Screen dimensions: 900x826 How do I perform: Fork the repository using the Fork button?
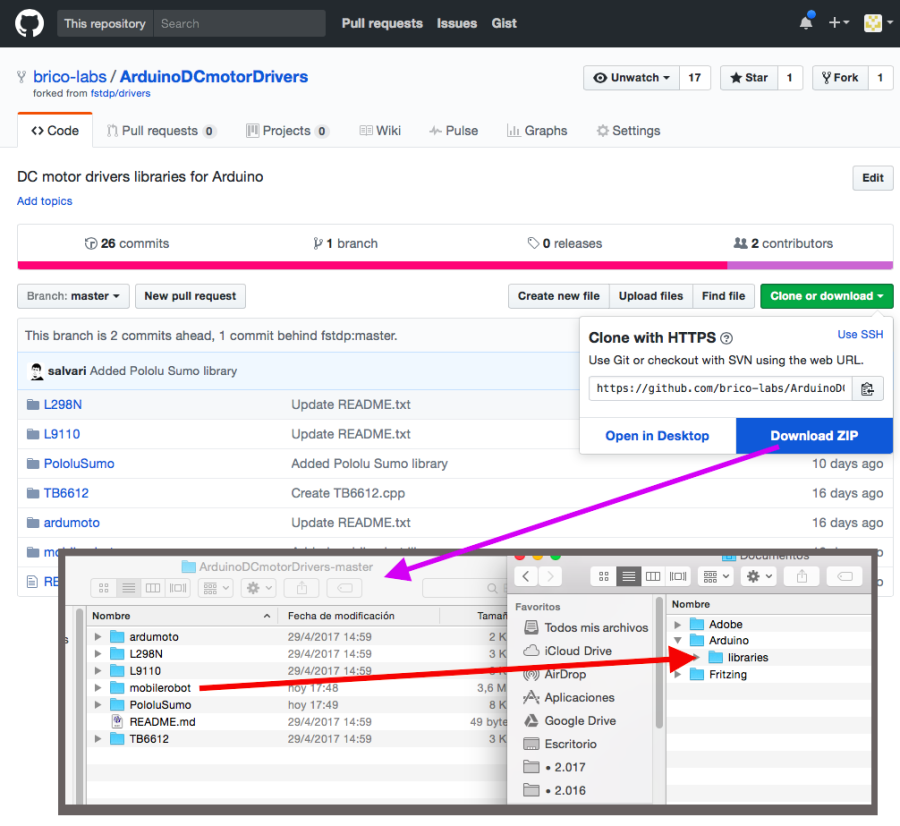point(838,78)
